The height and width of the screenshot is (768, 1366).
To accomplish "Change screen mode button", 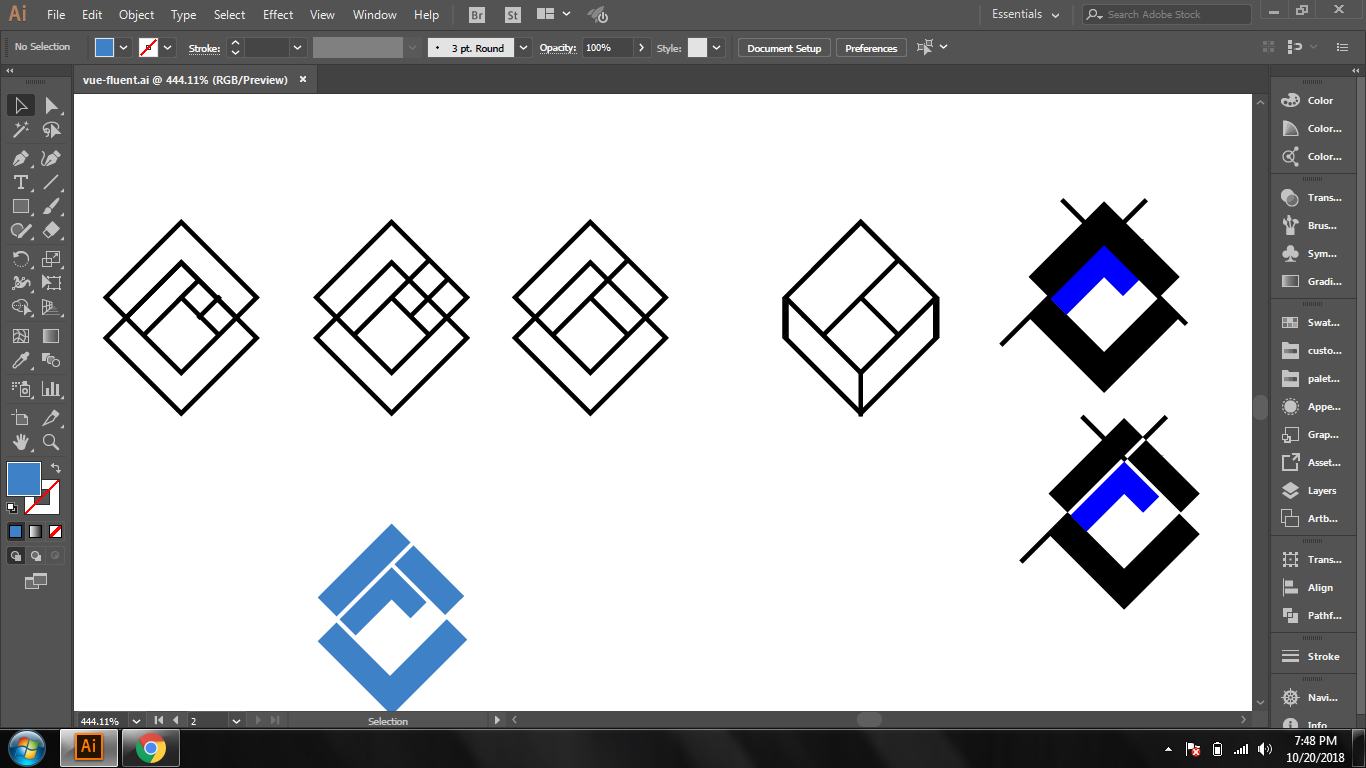I will point(36,580).
